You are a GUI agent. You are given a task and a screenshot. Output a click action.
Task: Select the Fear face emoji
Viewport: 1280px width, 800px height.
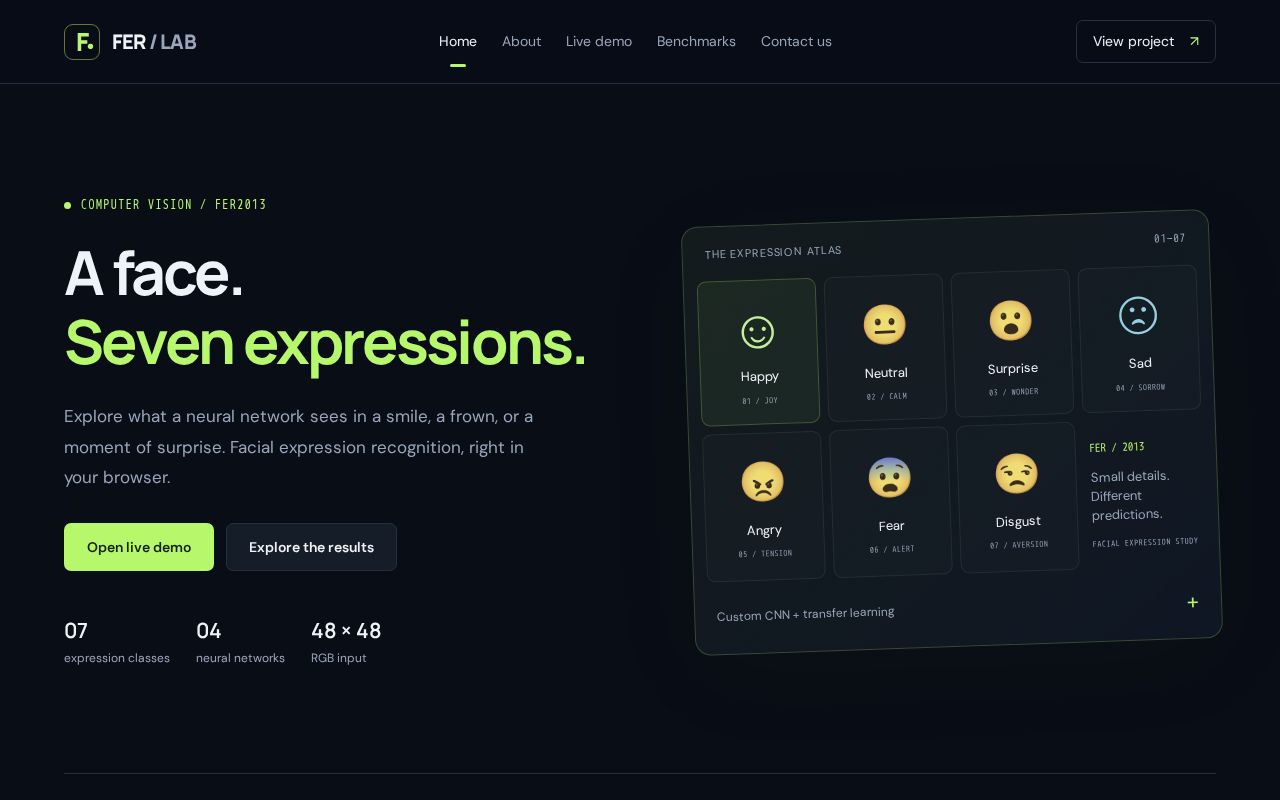pos(889,478)
